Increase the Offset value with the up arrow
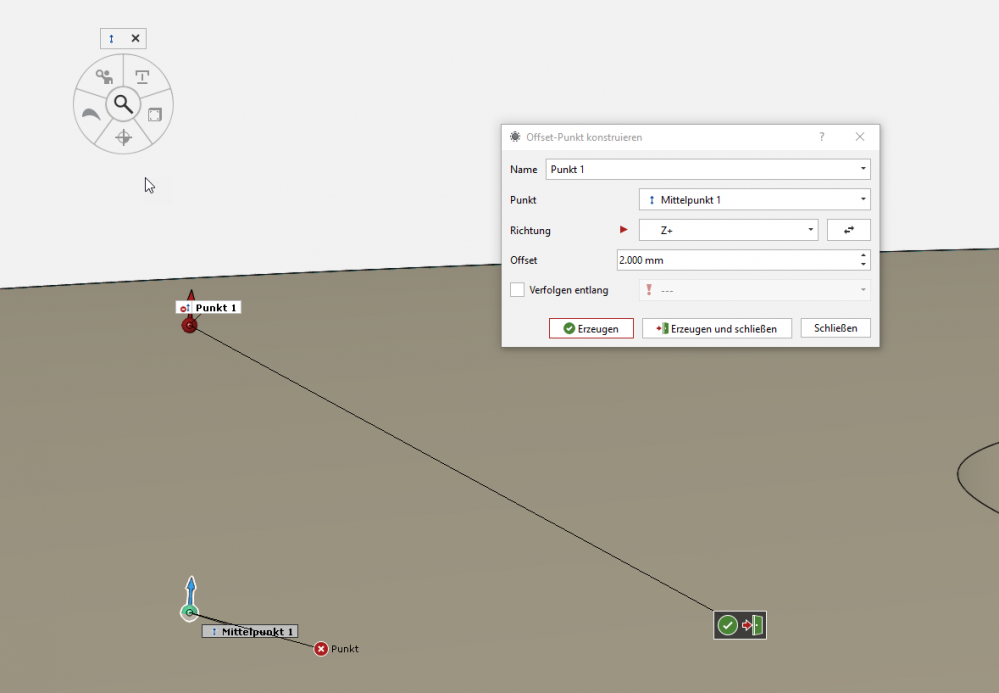 (x=863, y=255)
